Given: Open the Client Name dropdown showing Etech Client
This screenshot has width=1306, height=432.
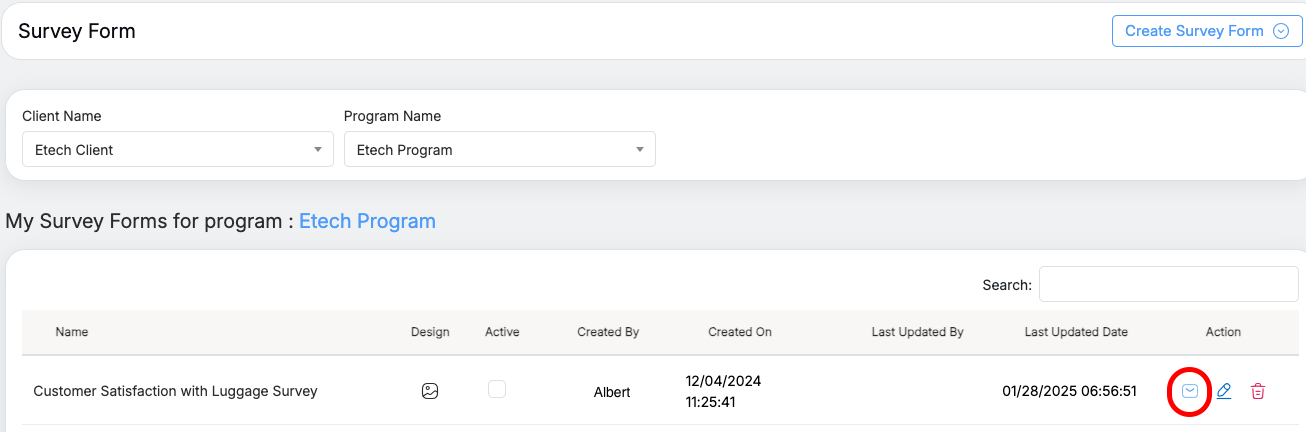Looking at the screenshot, I should pyautogui.click(x=178, y=150).
